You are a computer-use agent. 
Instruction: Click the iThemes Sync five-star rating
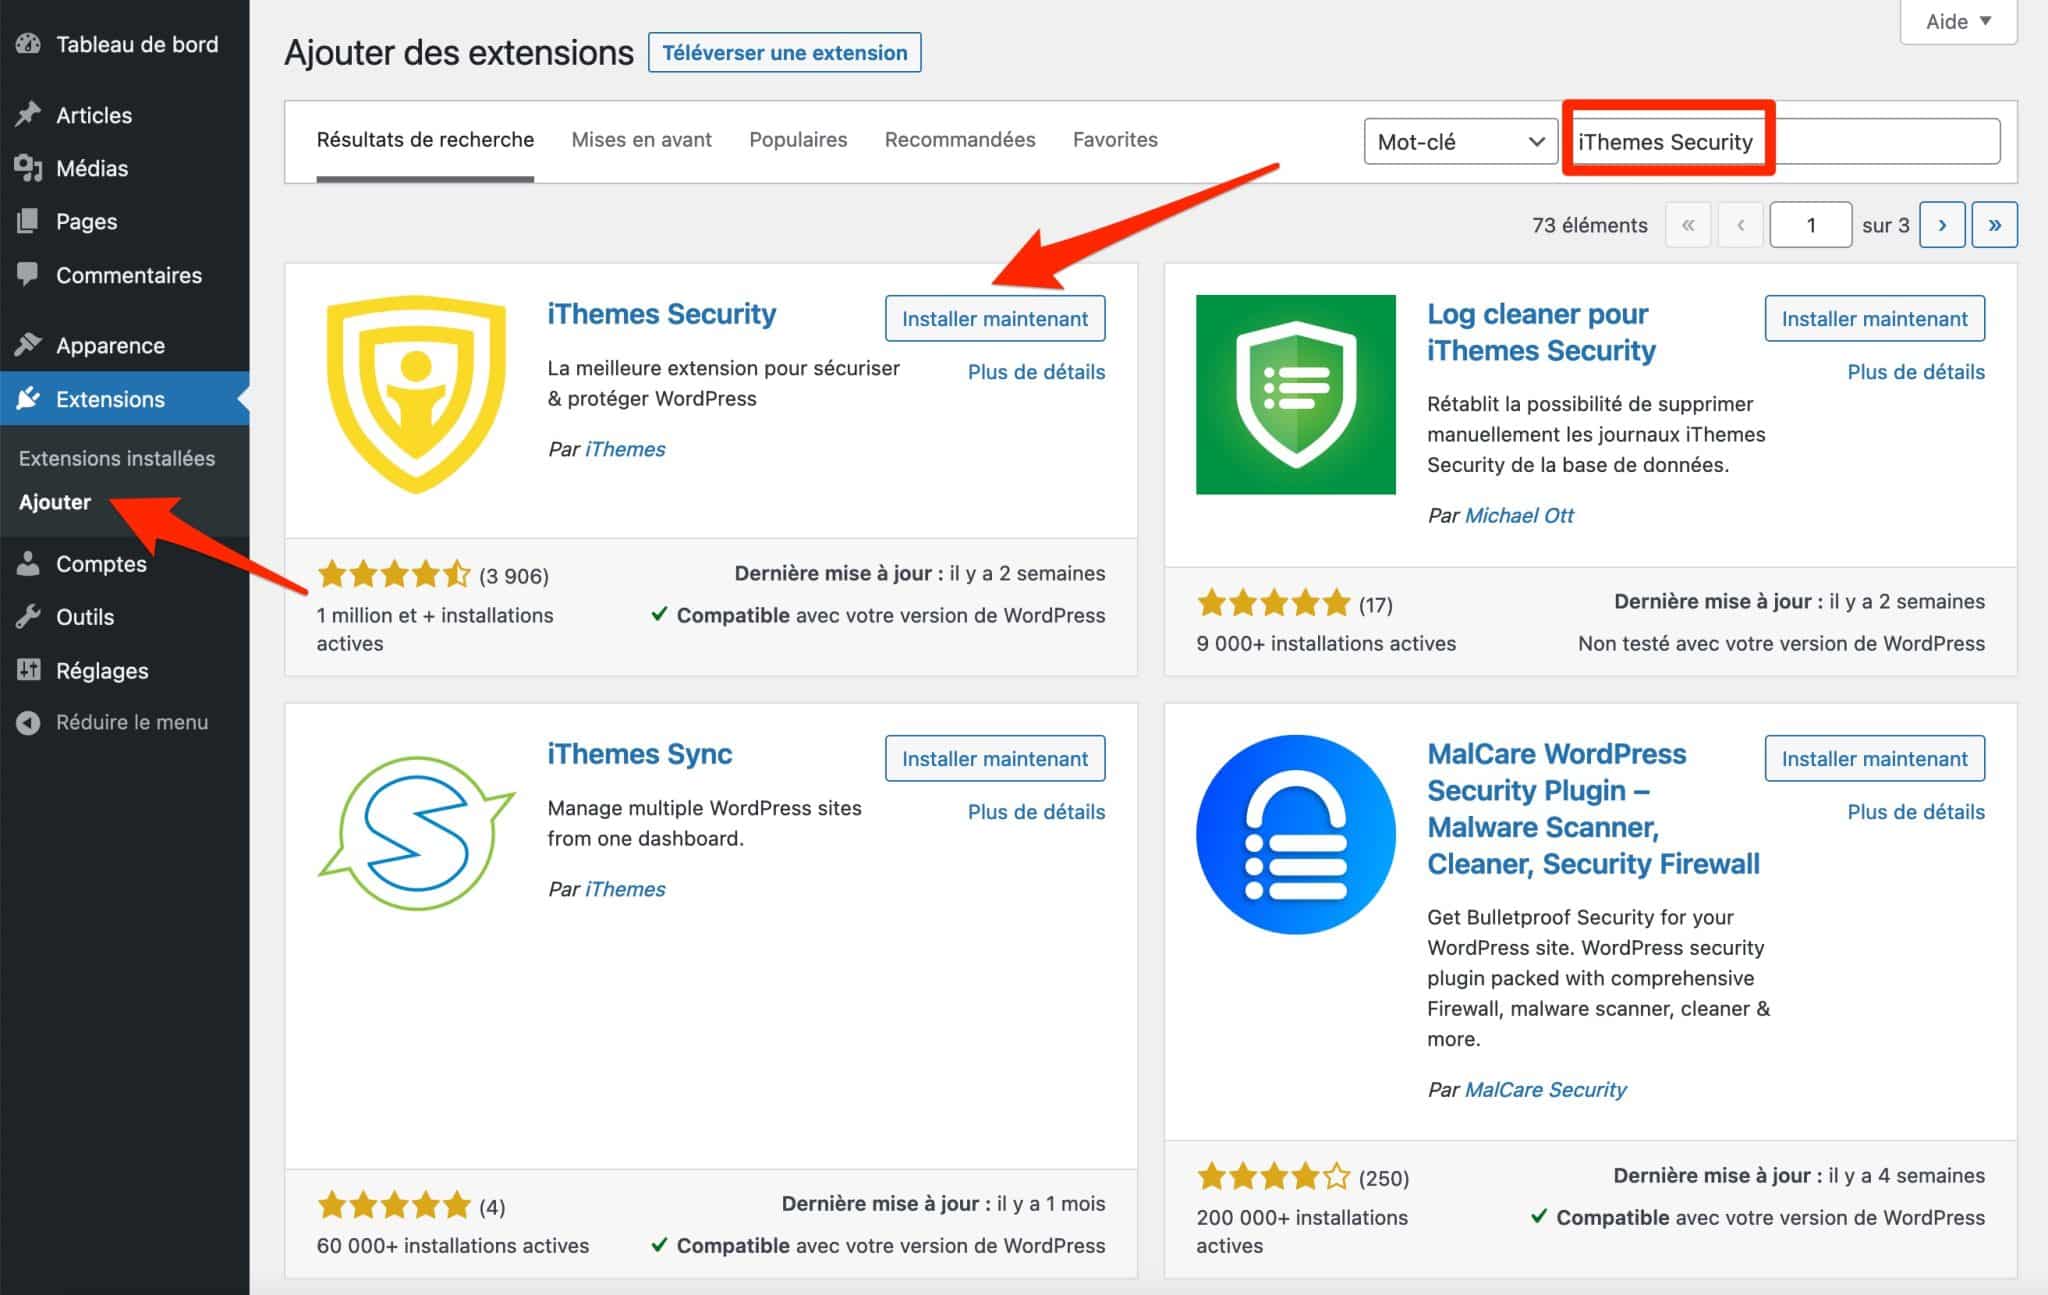(393, 1204)
